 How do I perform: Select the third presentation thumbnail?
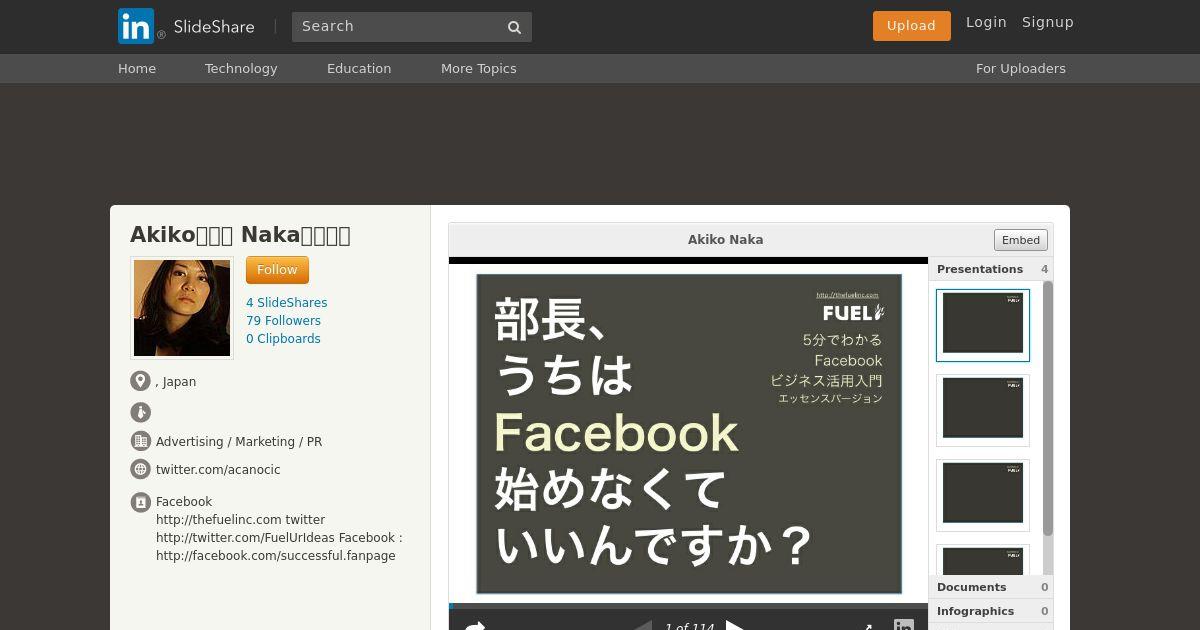(x=983, y=495)
